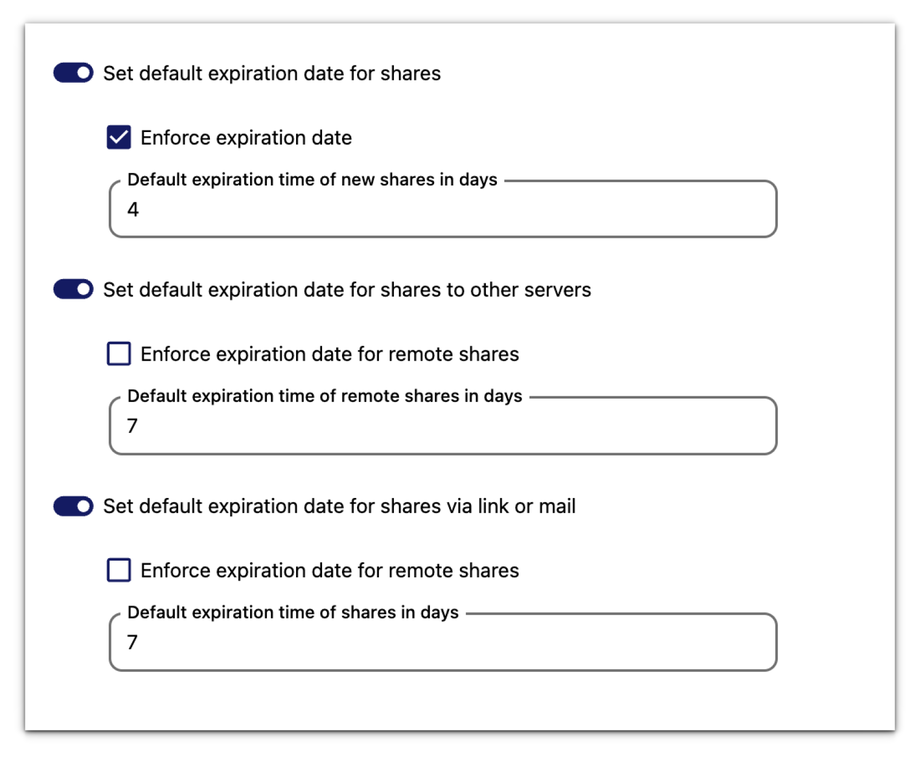This screenshot has height=757, width=920.
Task: Click the 'Enforce expiration date' label text
Action: 246,137
